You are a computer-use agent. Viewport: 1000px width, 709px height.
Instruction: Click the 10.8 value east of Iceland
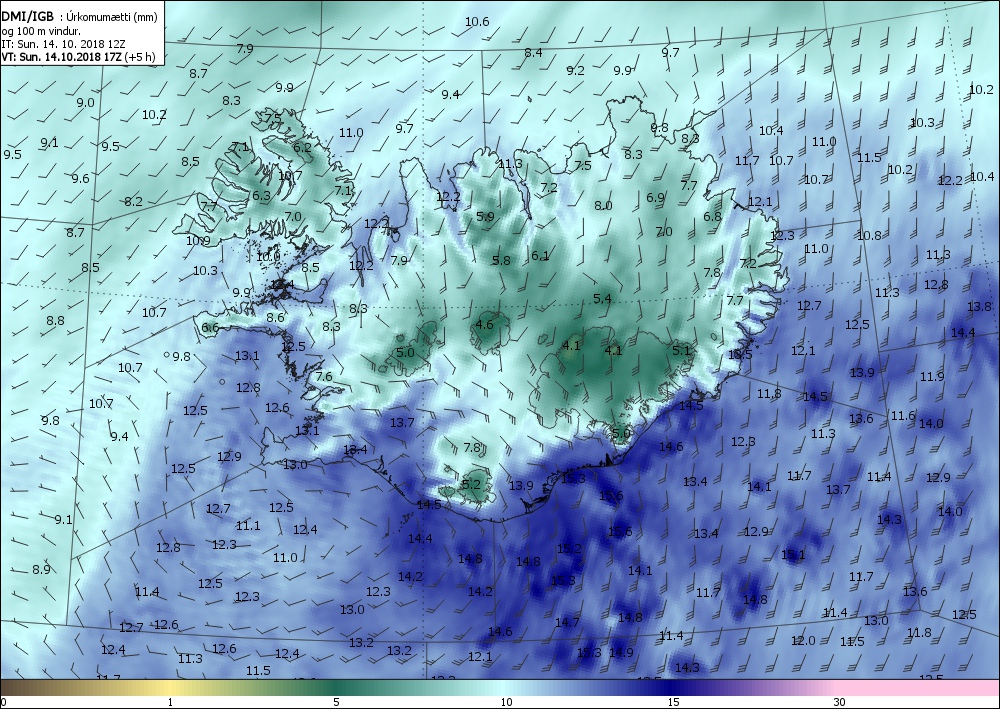pyautogui.click(x=869, y=235)
